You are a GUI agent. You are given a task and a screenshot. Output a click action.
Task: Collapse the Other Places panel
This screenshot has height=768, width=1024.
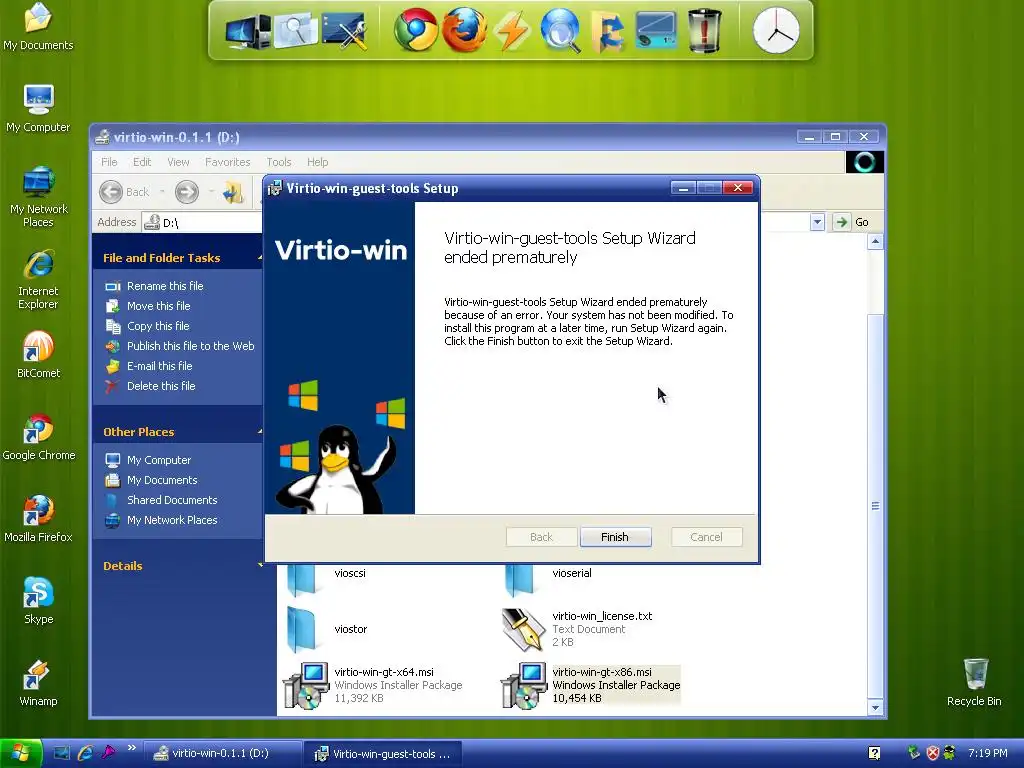(259, 432)
